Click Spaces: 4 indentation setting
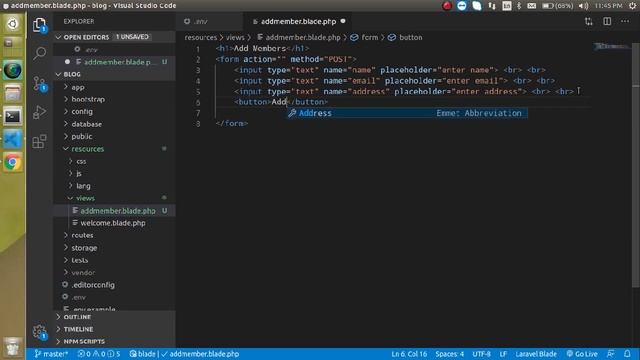This screenshot has height=360, width=640. click(x=449, y=354)
